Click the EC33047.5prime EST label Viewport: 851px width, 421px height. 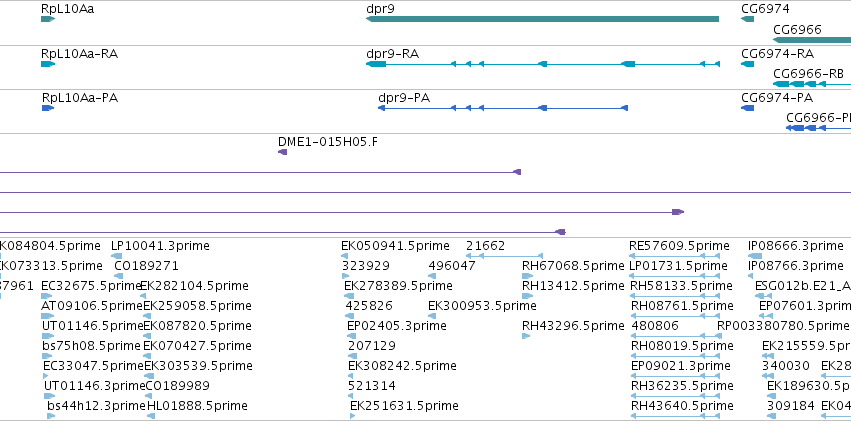(93, 366)
